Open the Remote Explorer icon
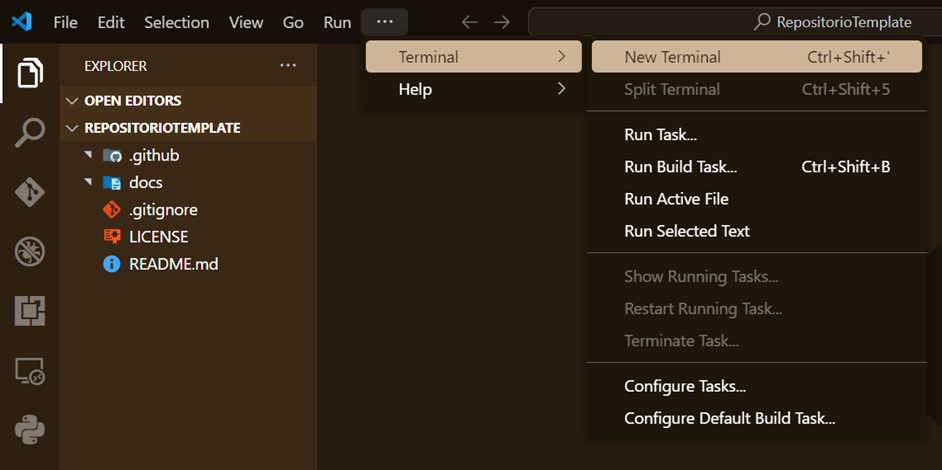Image resolution: width=942 pixels, height=470 pixels. (29, 371)
